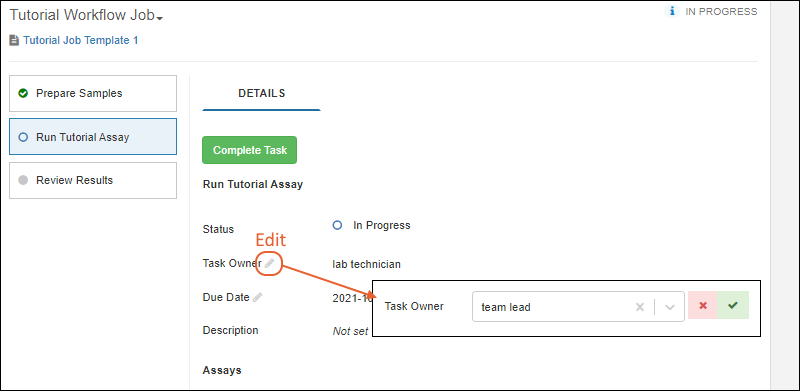Click the Task Owner edit pencil icon

click(270, 263)
